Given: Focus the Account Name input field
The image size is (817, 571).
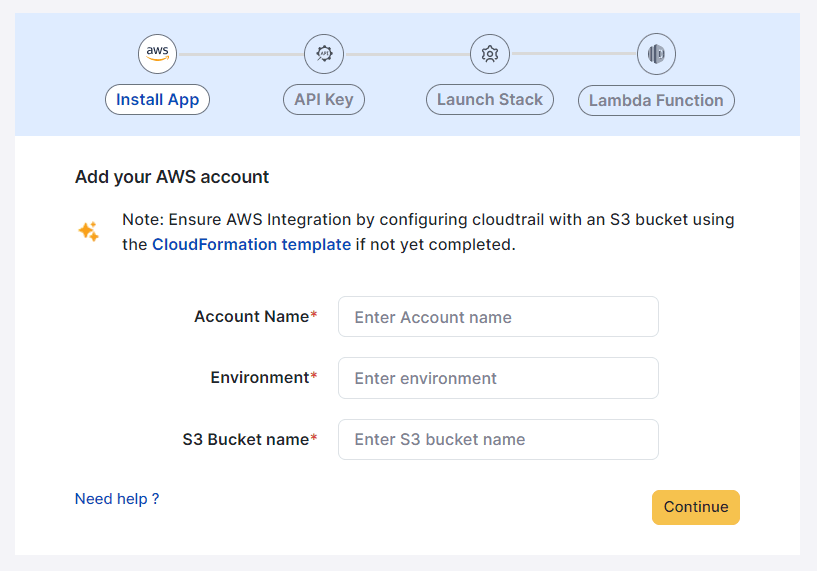Looking at the screenshot, I should pos(498,317).
